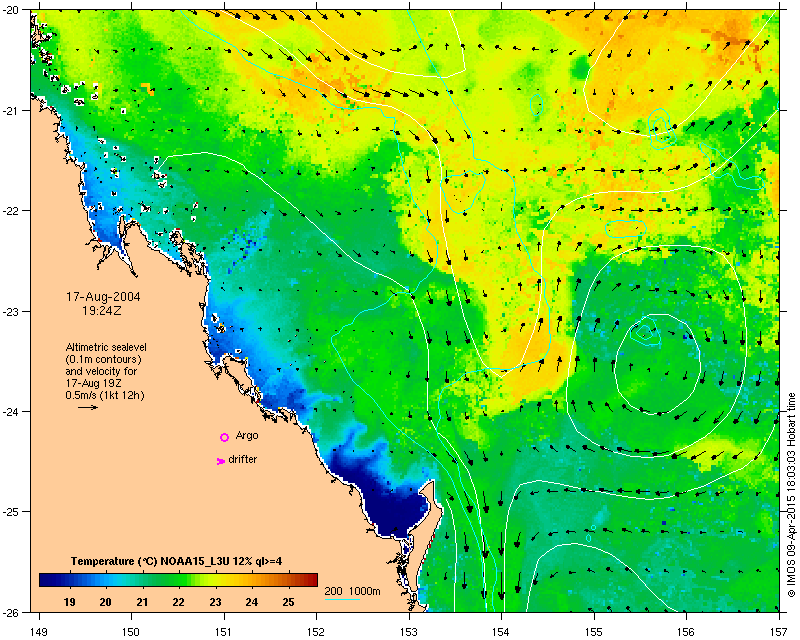This screenshot has height=640, width=800.
Task: Click the 'Temperature (°C) NOAA15_L3U 12% ql>=4' title
Action: tap(177, 561)
